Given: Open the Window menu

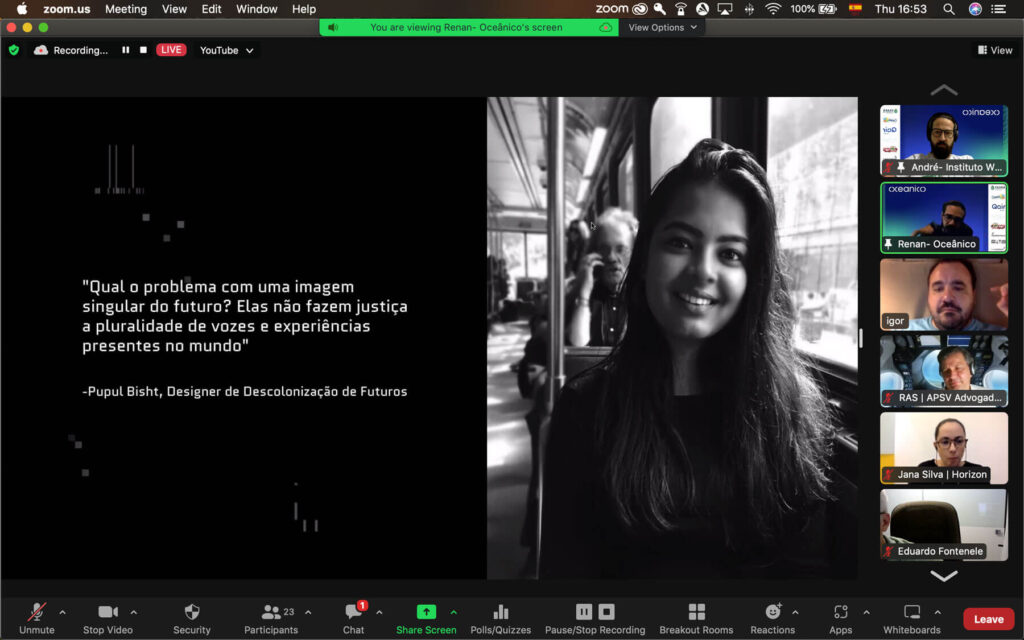Looking at the screenshot, I should point(256,9).
